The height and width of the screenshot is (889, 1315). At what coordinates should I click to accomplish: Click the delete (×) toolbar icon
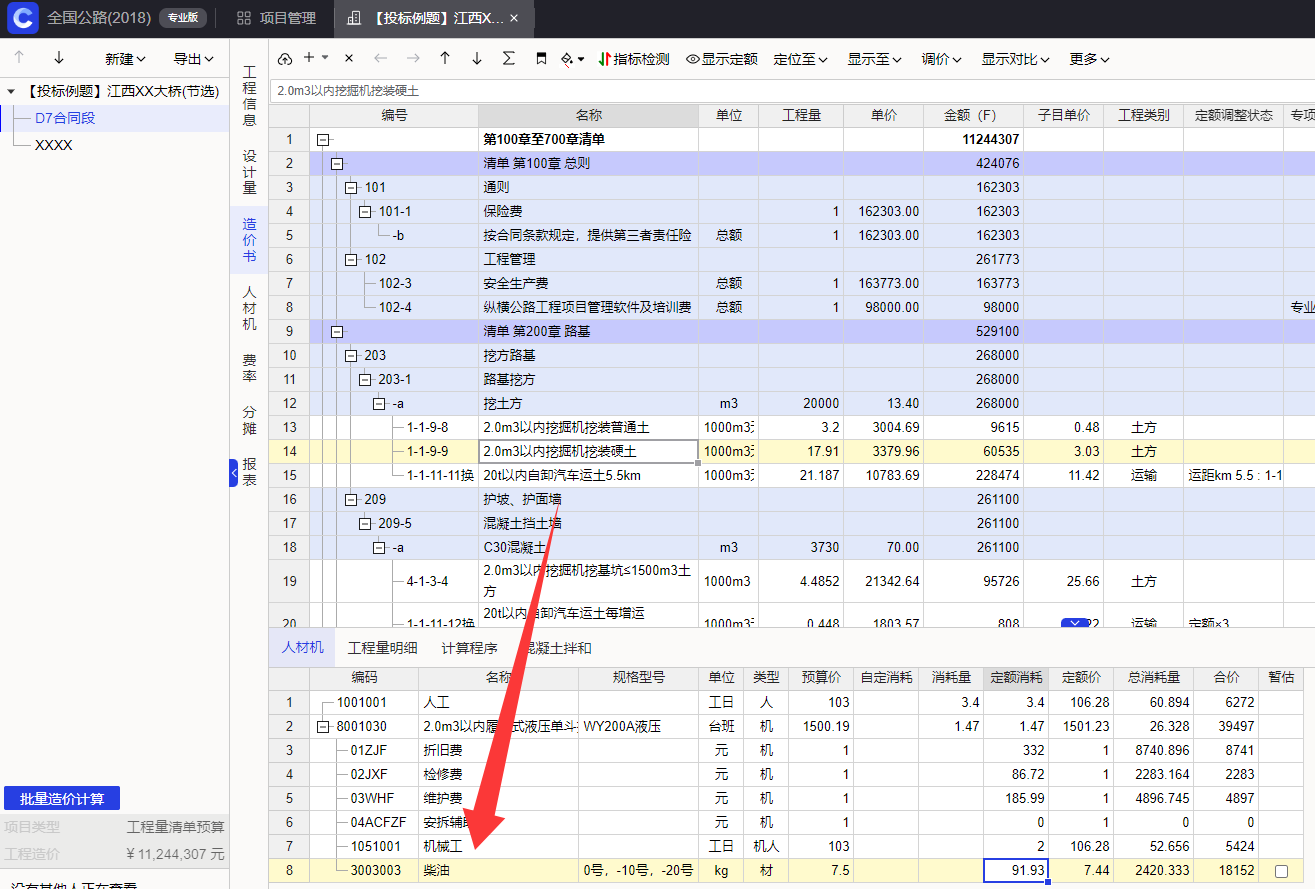(x=349, y=59)
